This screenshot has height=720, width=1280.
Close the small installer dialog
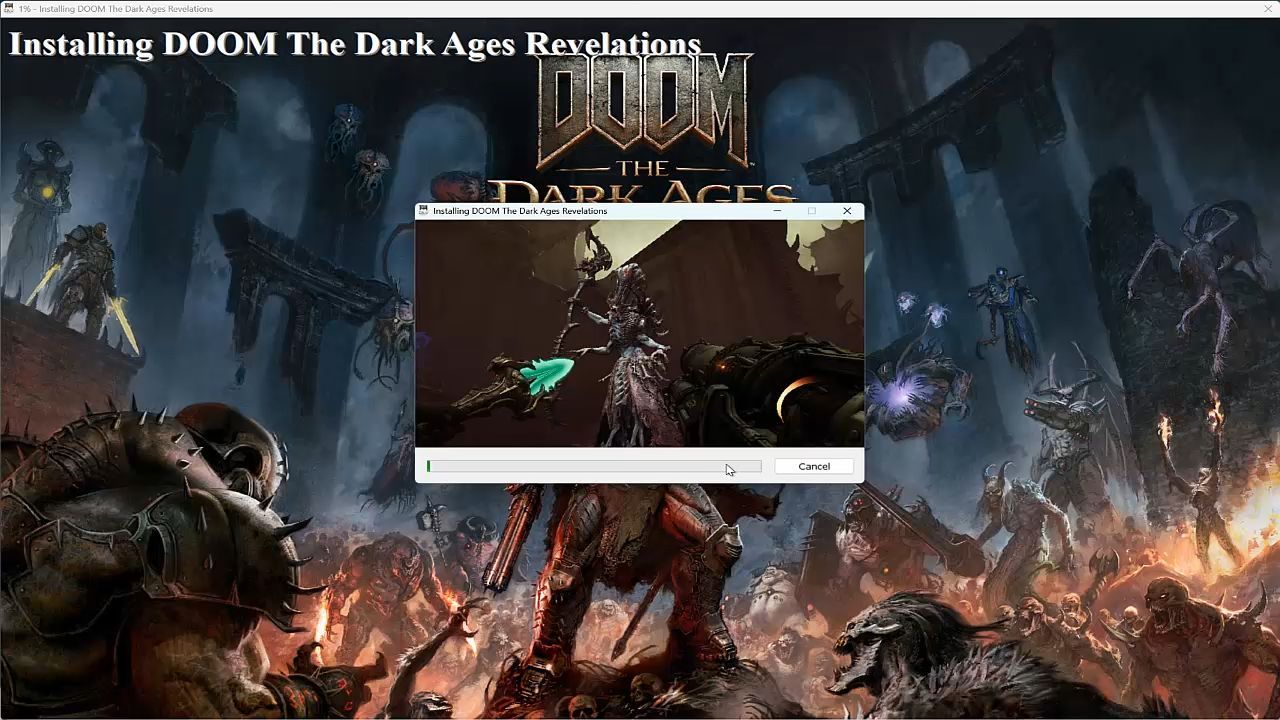(847, 211)
